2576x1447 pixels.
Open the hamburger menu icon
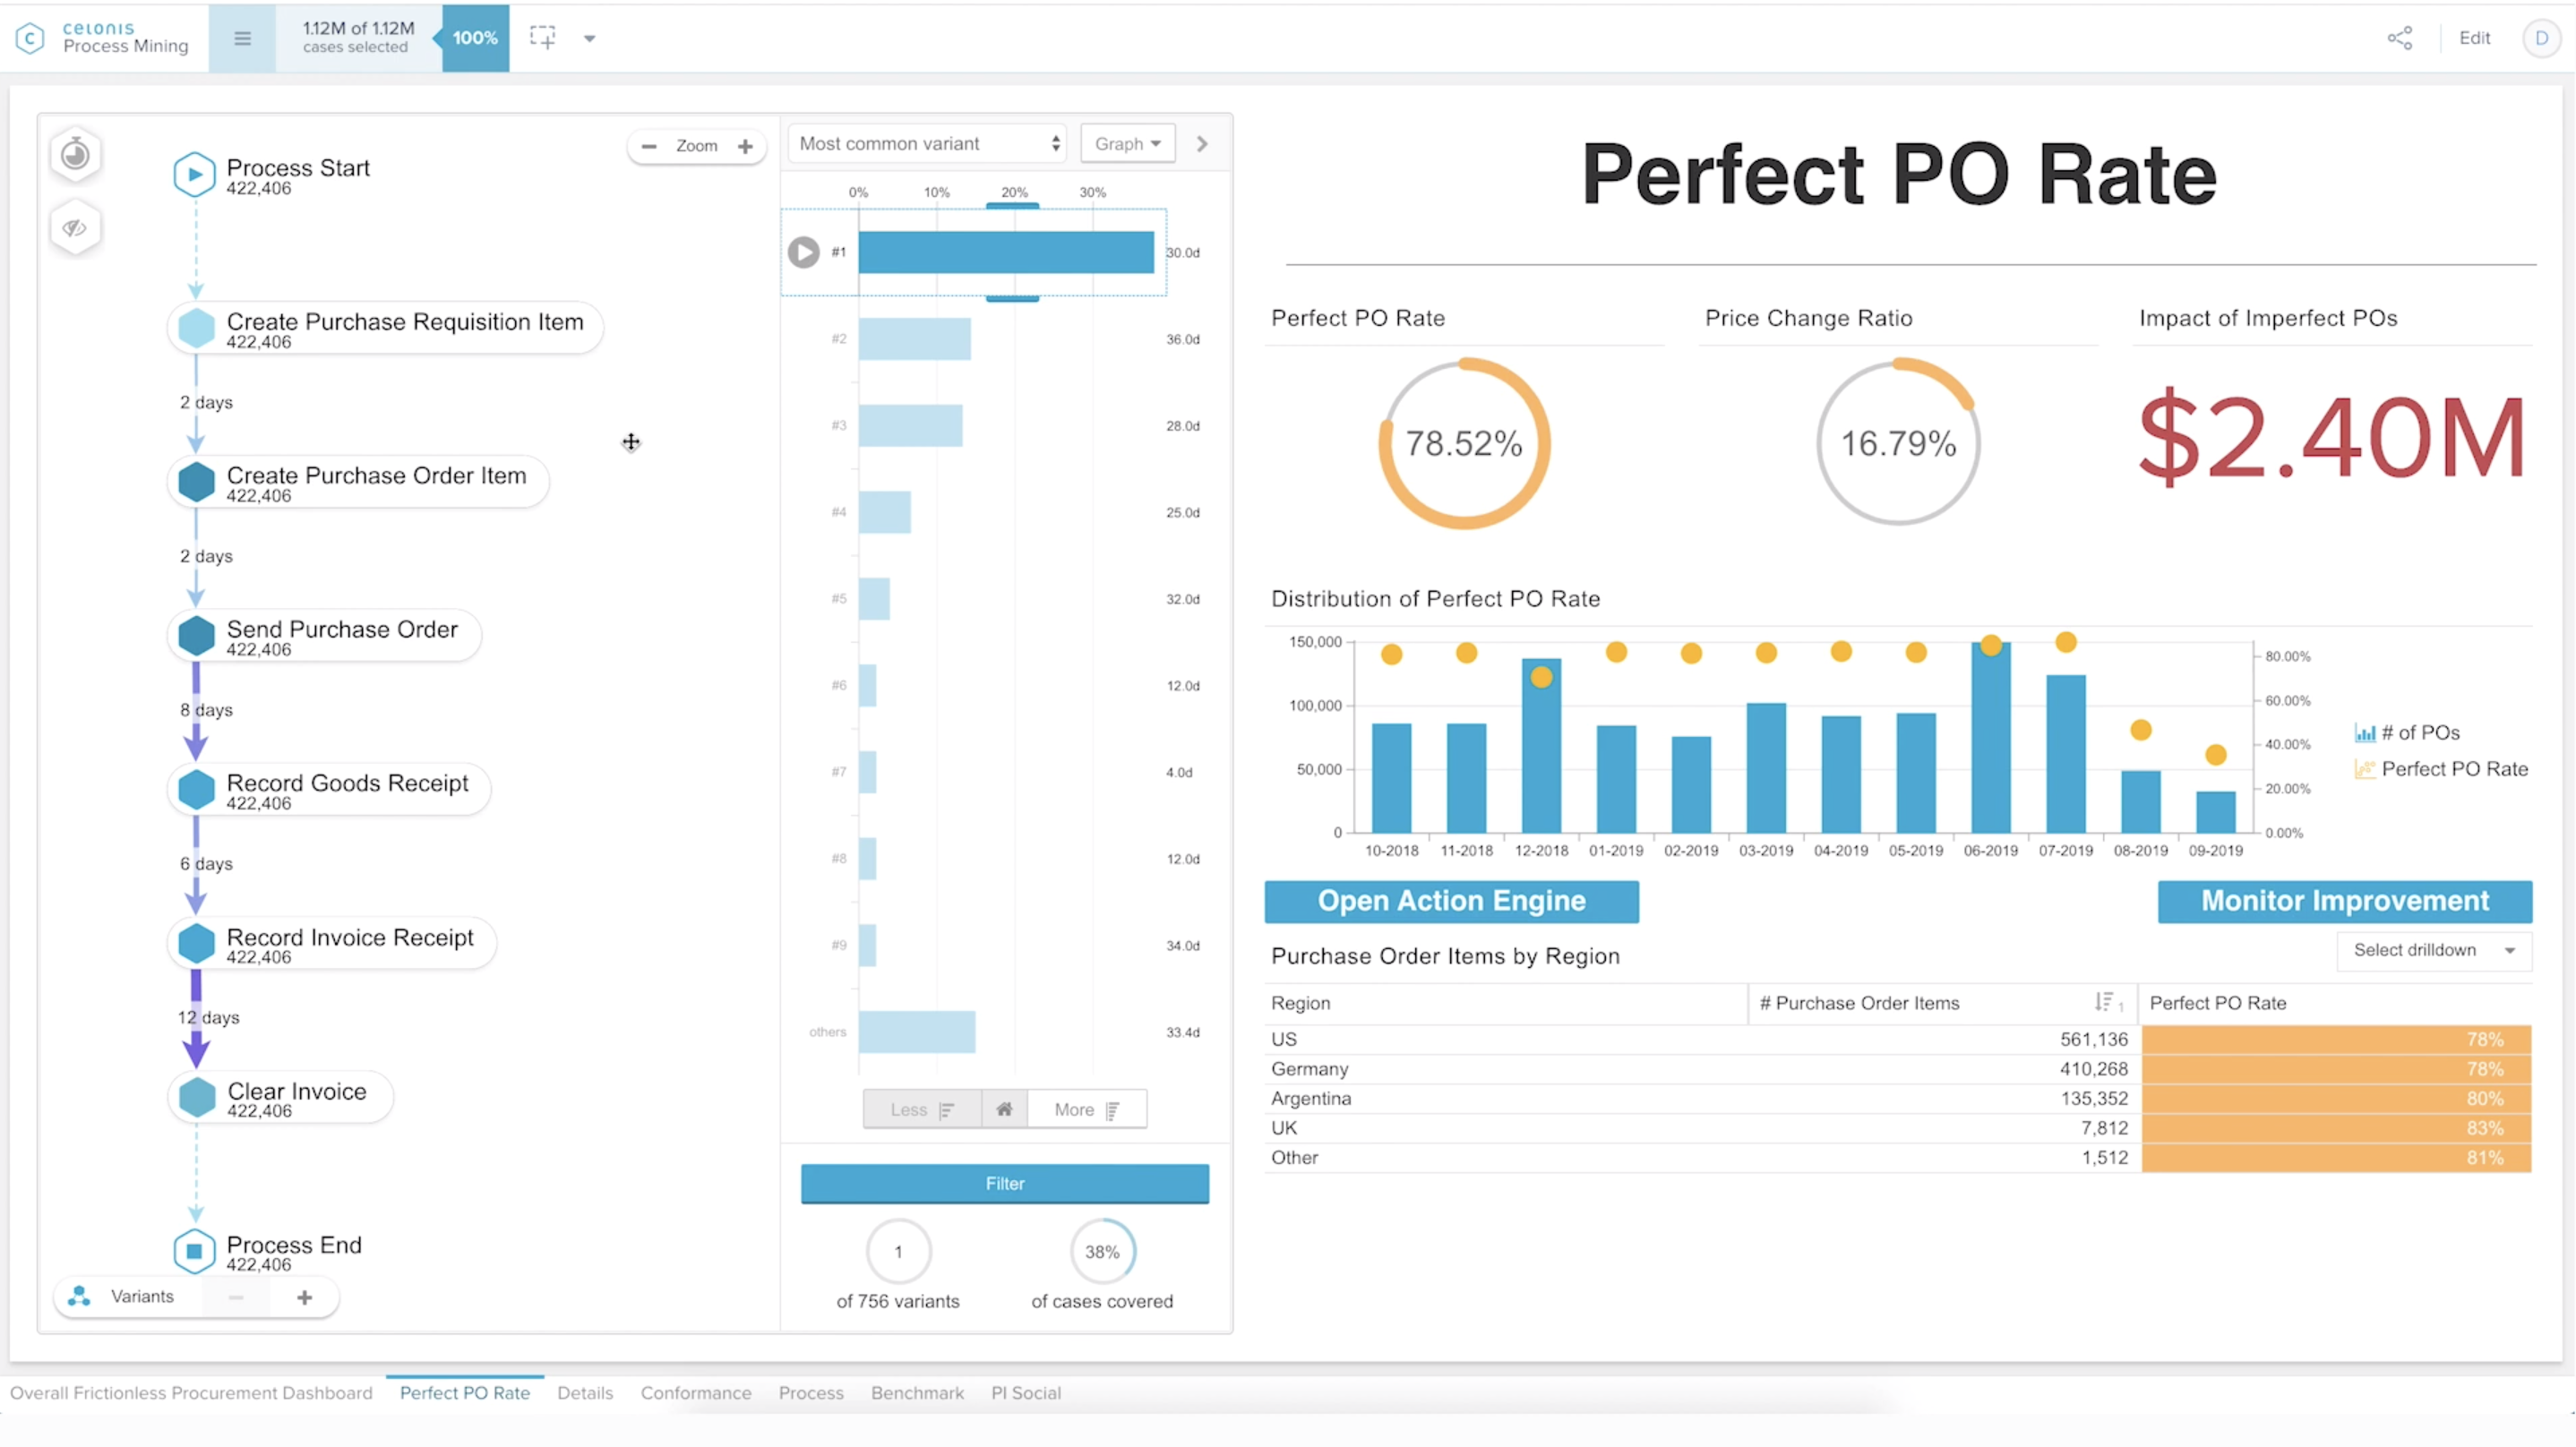coord(242,38)
